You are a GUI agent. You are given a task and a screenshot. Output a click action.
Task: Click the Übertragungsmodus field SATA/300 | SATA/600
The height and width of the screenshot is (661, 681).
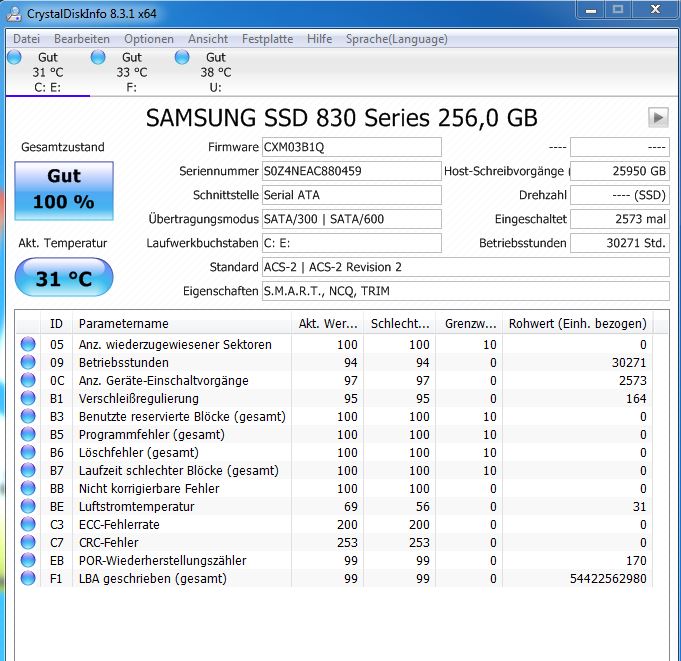tap(352, 219)
